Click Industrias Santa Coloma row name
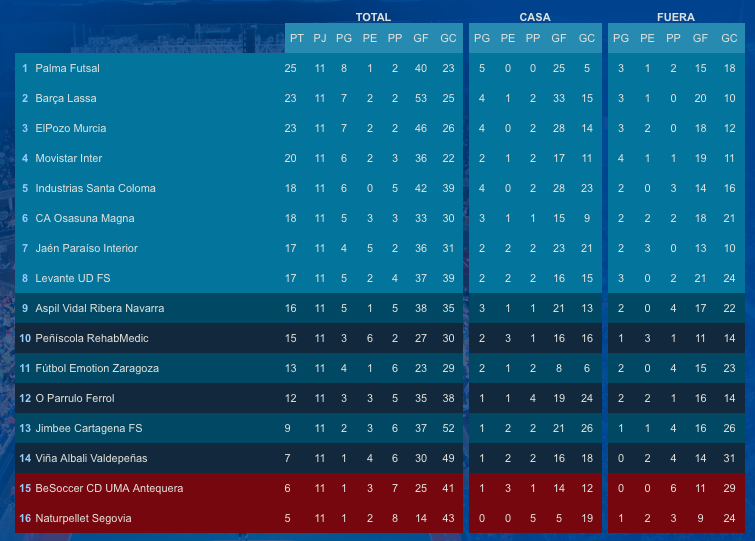Image resolution: width=755 pixels, height=541 pixels. click(95, 188)
